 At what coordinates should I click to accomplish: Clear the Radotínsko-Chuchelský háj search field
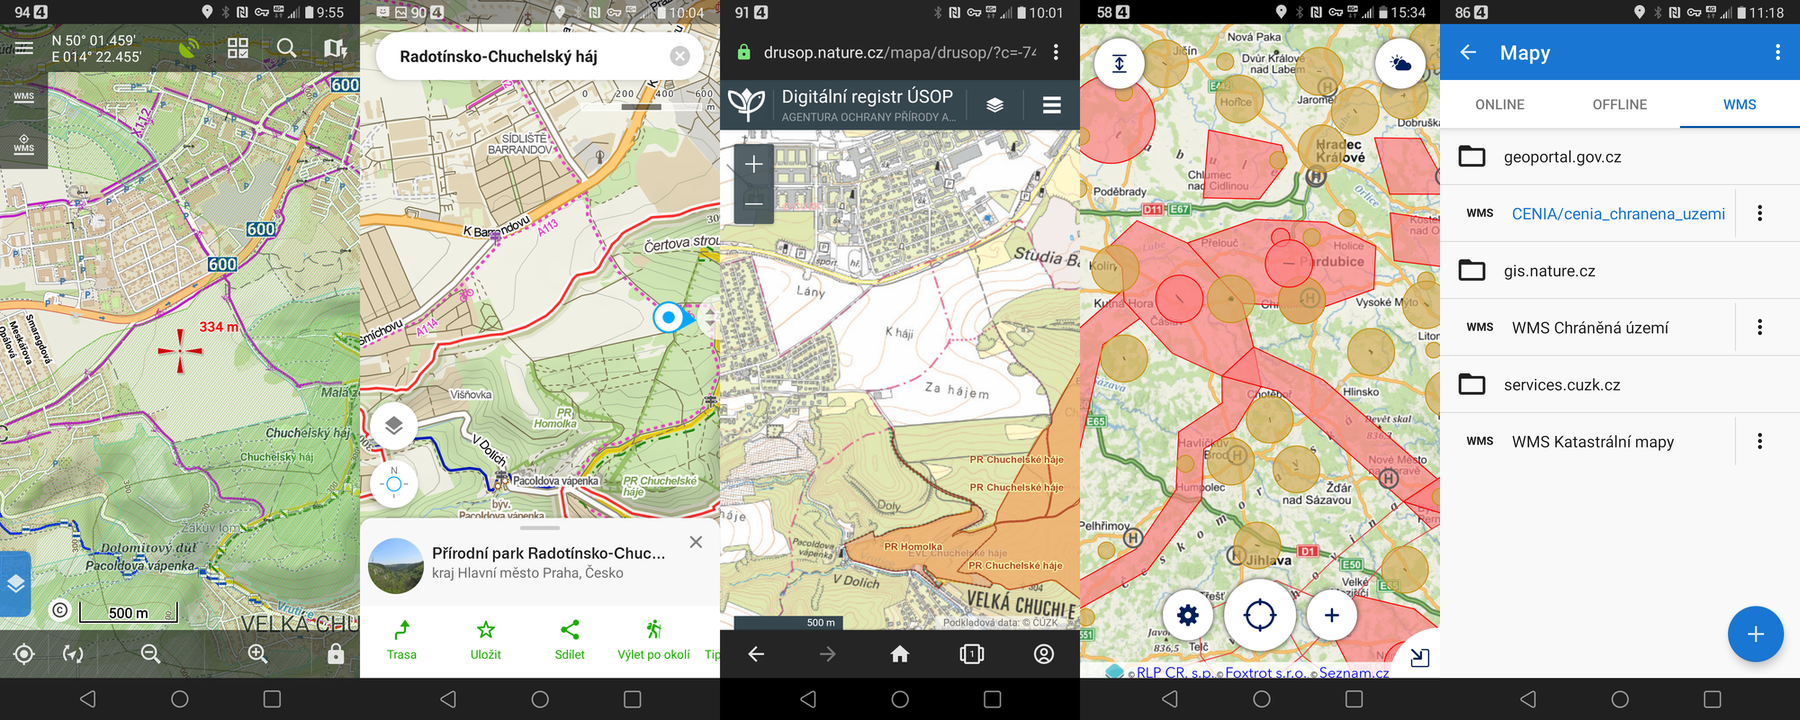coord(680,56)
